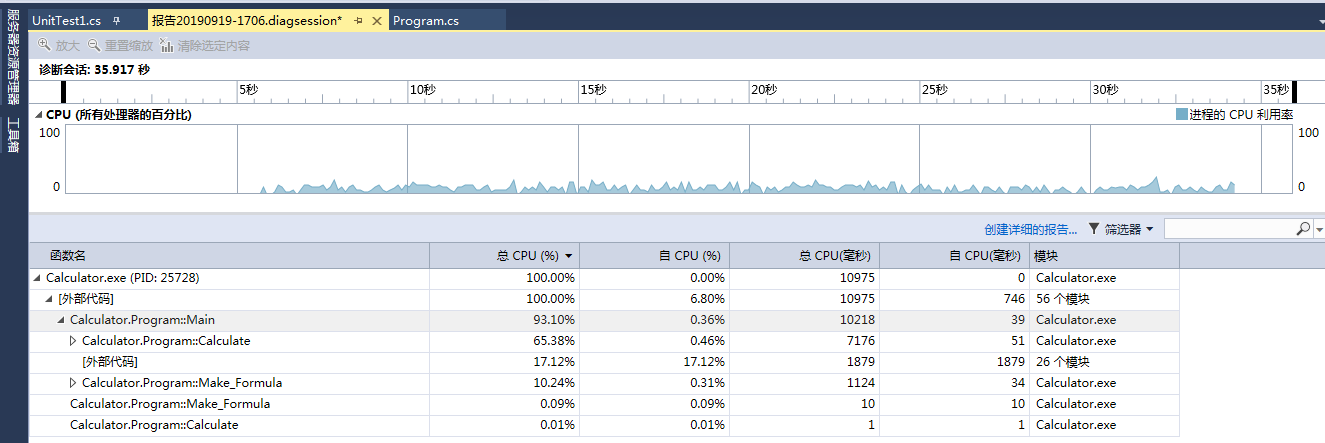Select Calculator.Program::Make_Formula row with 0.09%

(604, 404)
